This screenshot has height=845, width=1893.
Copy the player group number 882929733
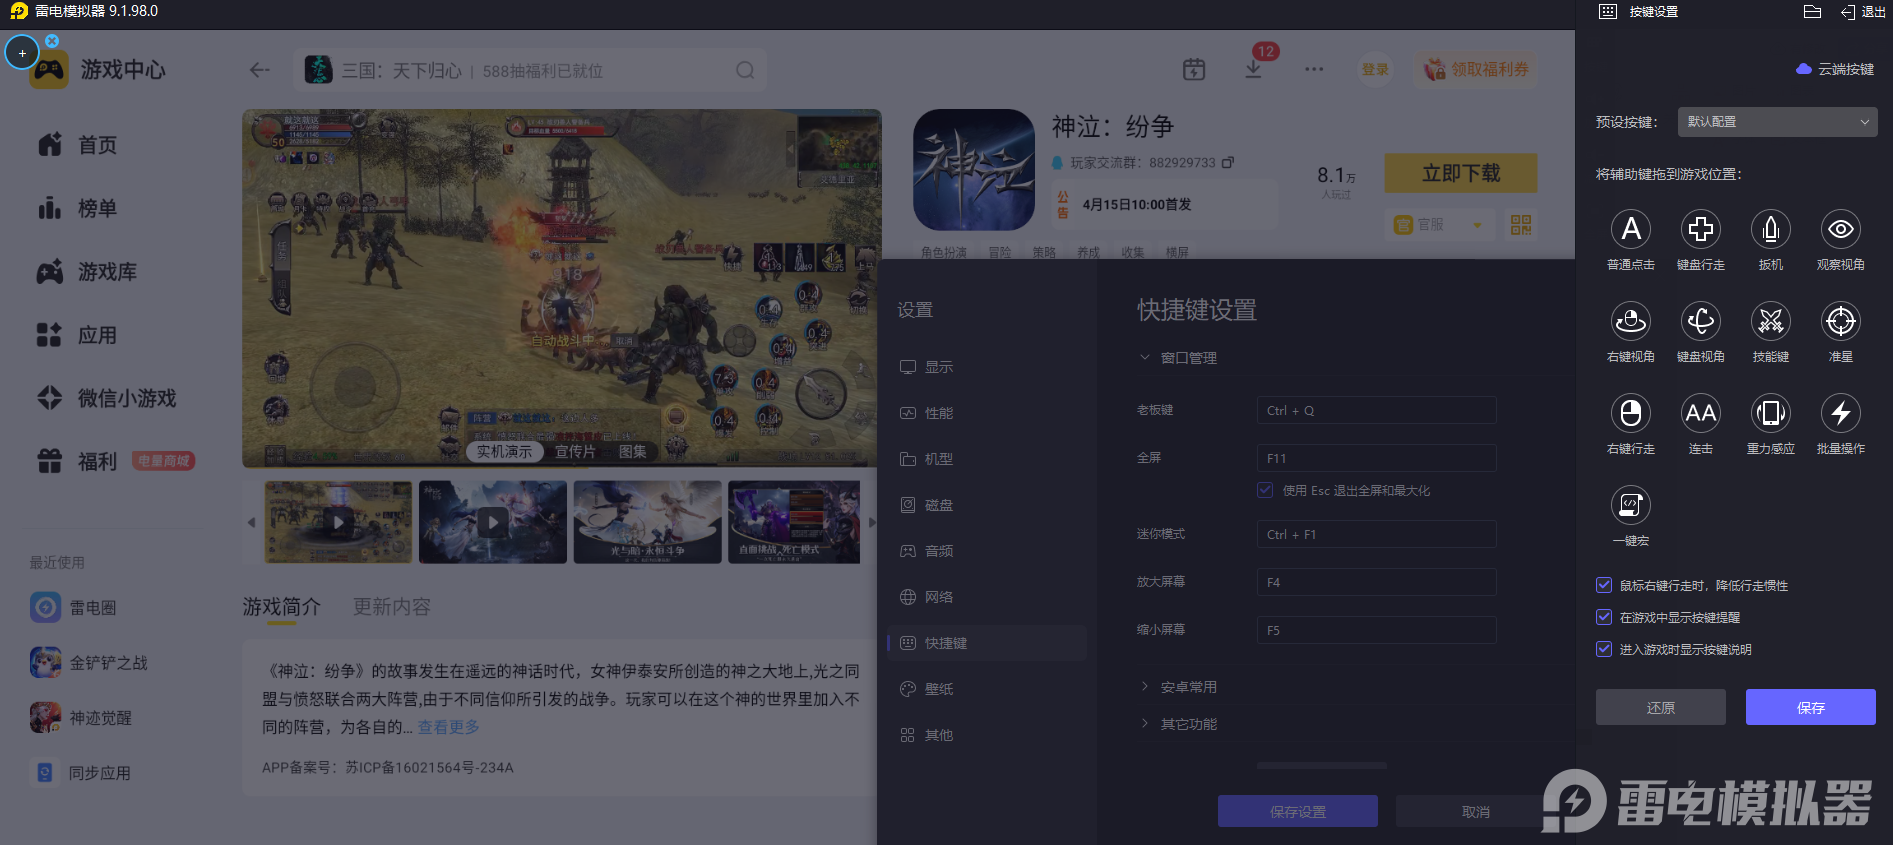point(1228,162)
